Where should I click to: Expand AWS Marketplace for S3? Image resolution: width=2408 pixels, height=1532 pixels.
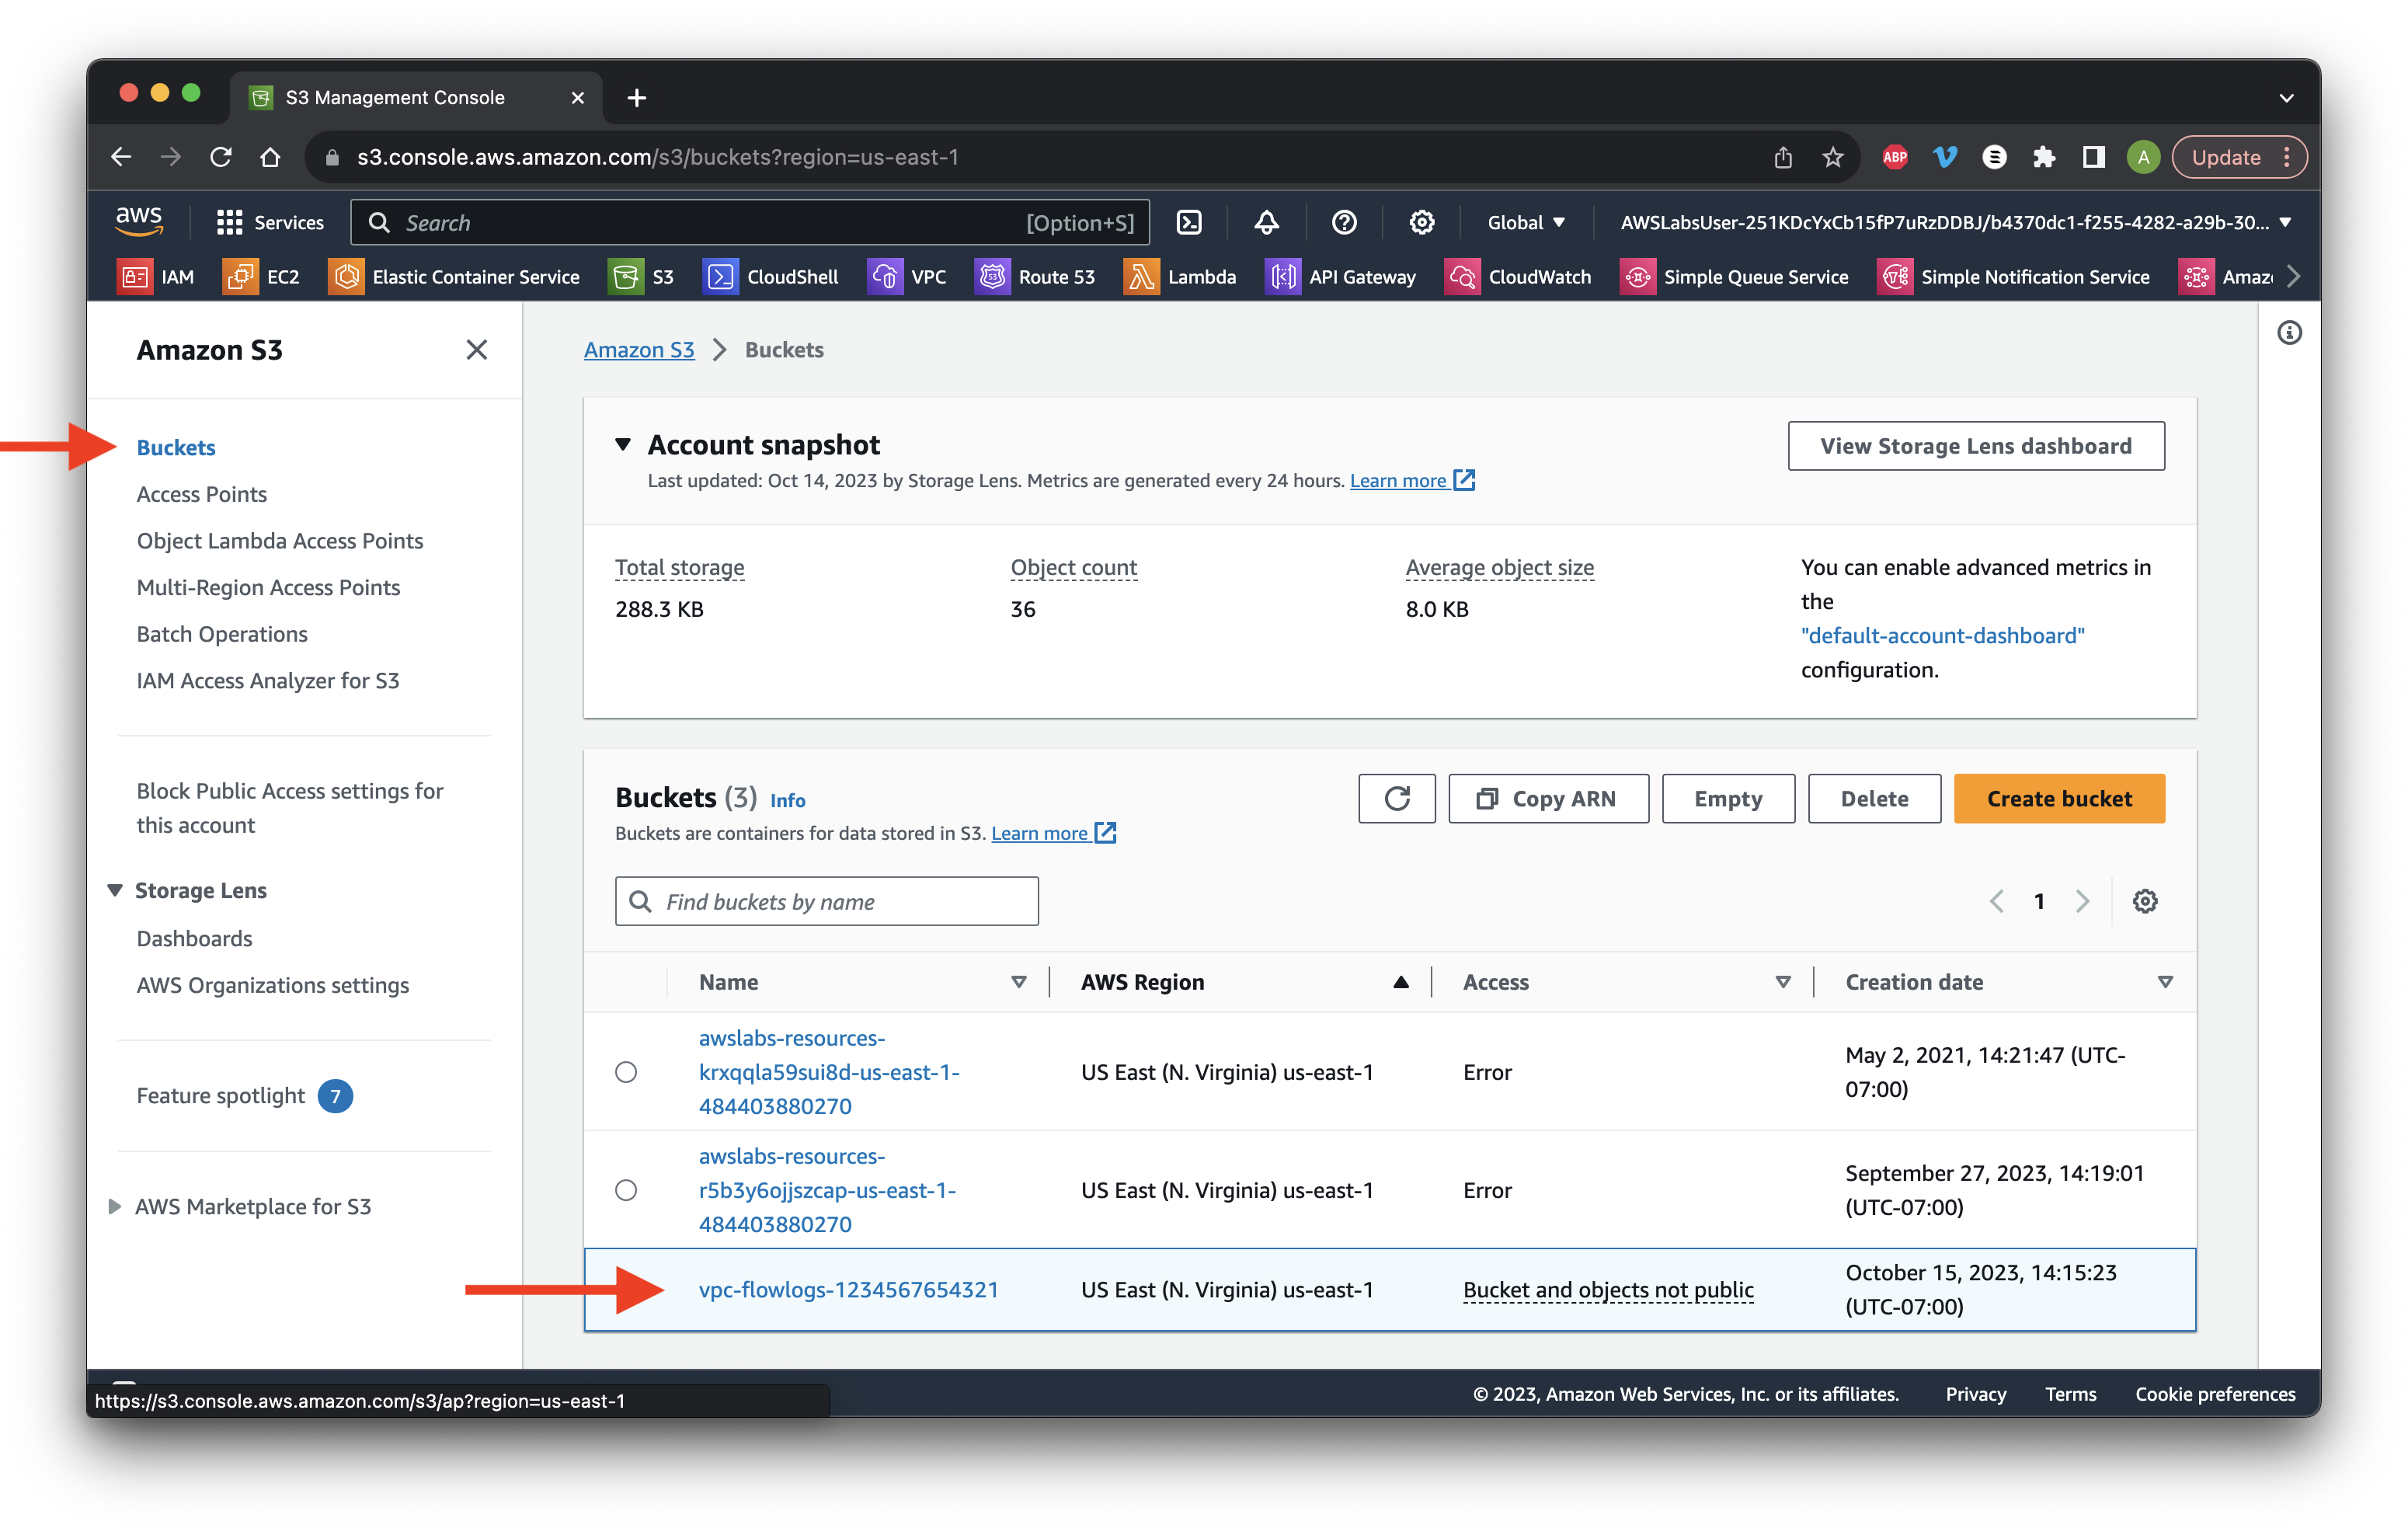coord(115,1206)
